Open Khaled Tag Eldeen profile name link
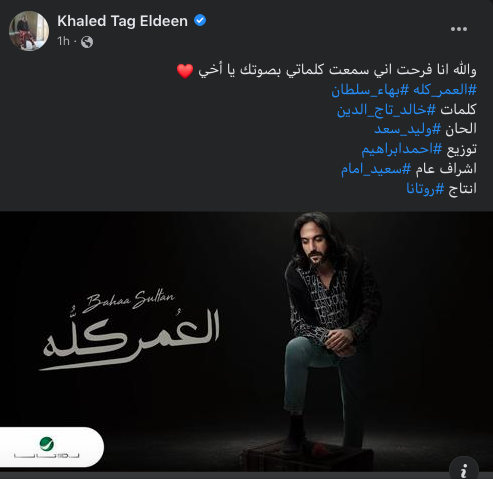 [122, 21]
